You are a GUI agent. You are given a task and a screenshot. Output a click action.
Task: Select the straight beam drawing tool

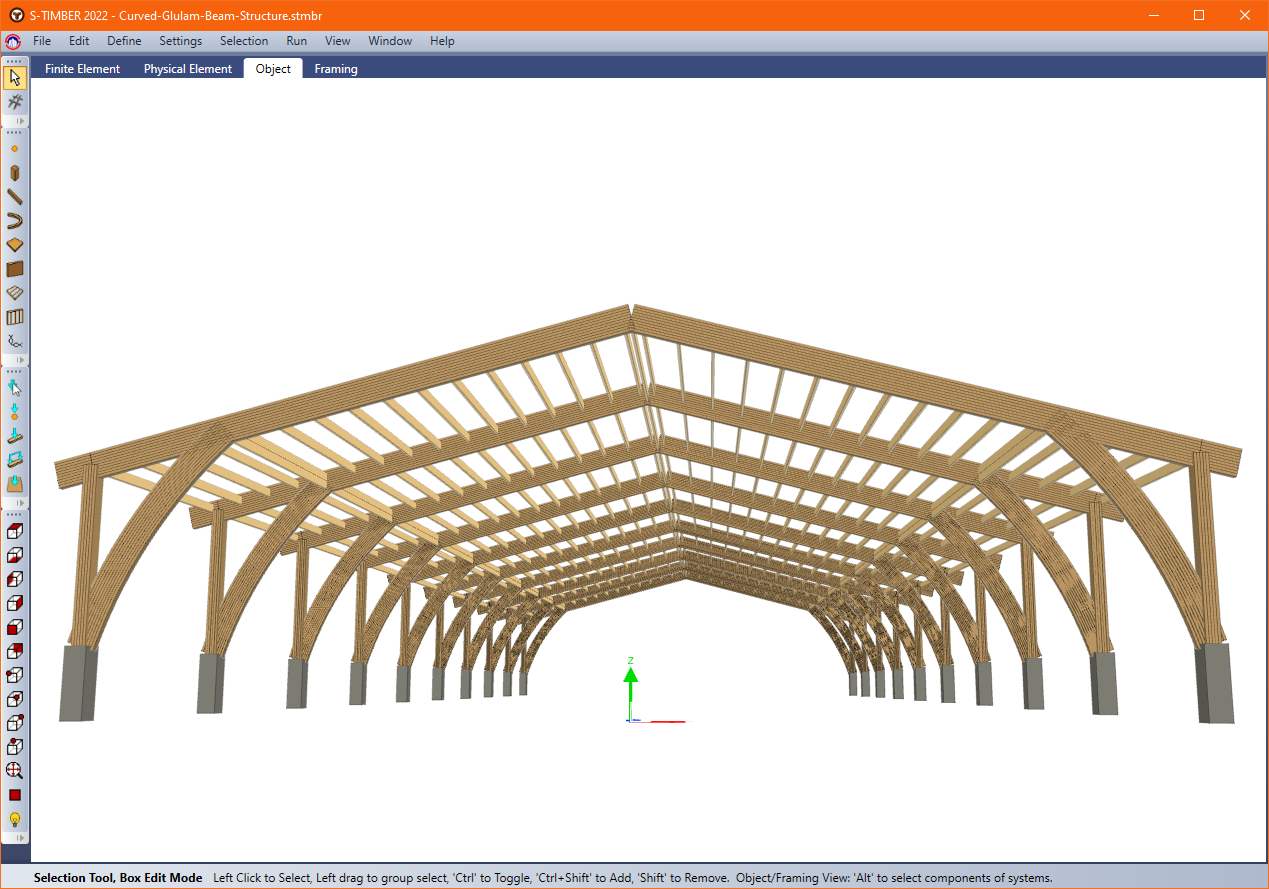15,196
